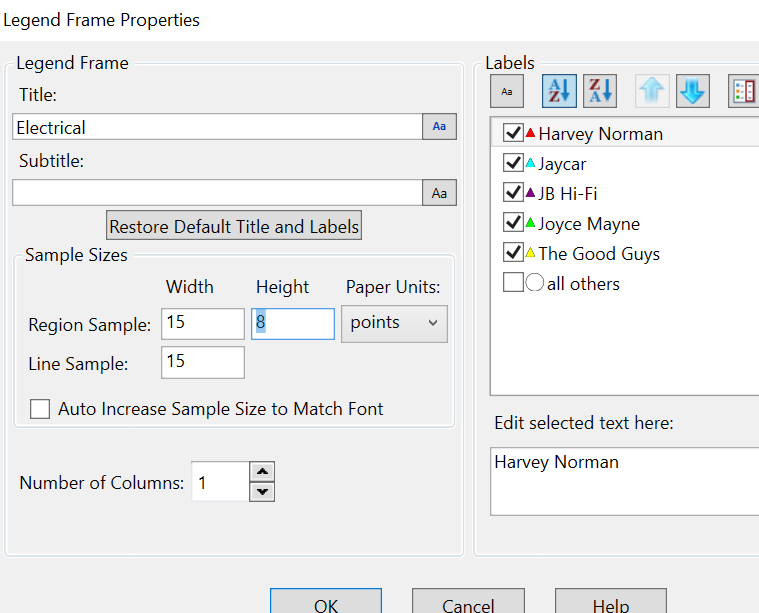This screenshot has width=759, height=613.
Task: Click the red triangle symbol for Harvey Norman
Action: click(530, 132)
